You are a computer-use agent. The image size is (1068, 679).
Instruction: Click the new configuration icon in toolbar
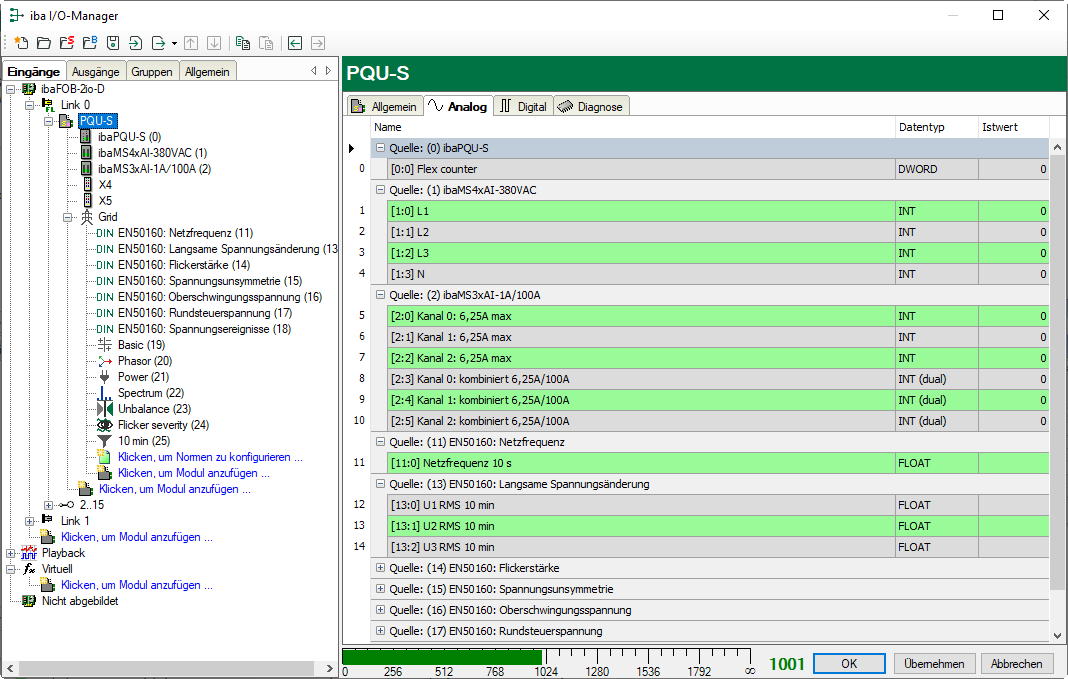[21, 43]
